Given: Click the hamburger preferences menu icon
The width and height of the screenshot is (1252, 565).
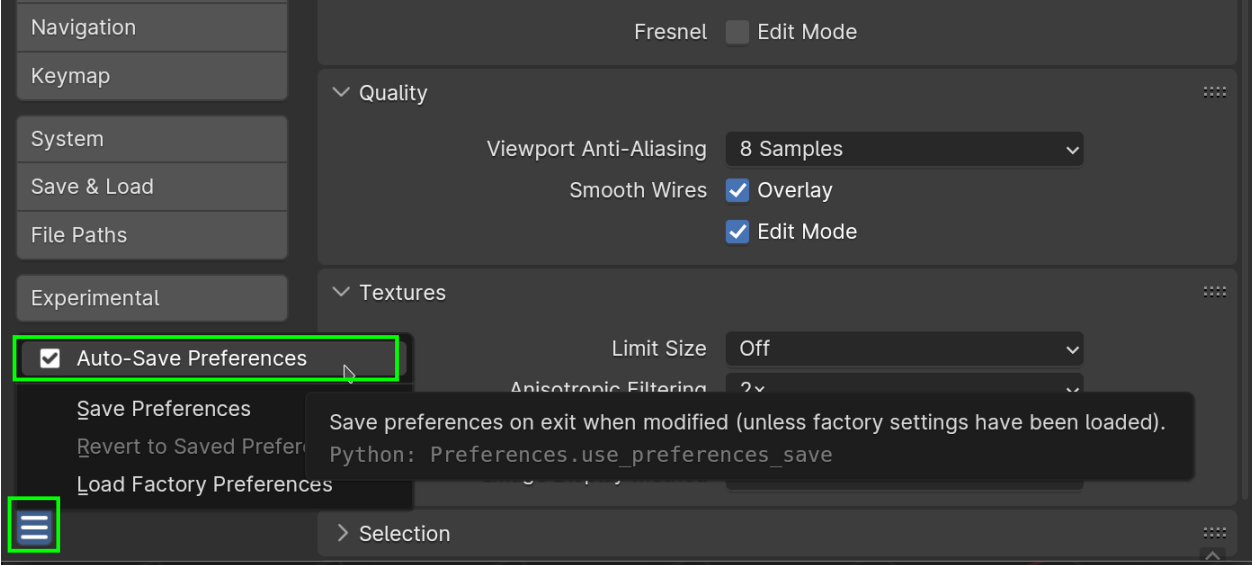Looking at the screenshot, I should click(34, 526).
